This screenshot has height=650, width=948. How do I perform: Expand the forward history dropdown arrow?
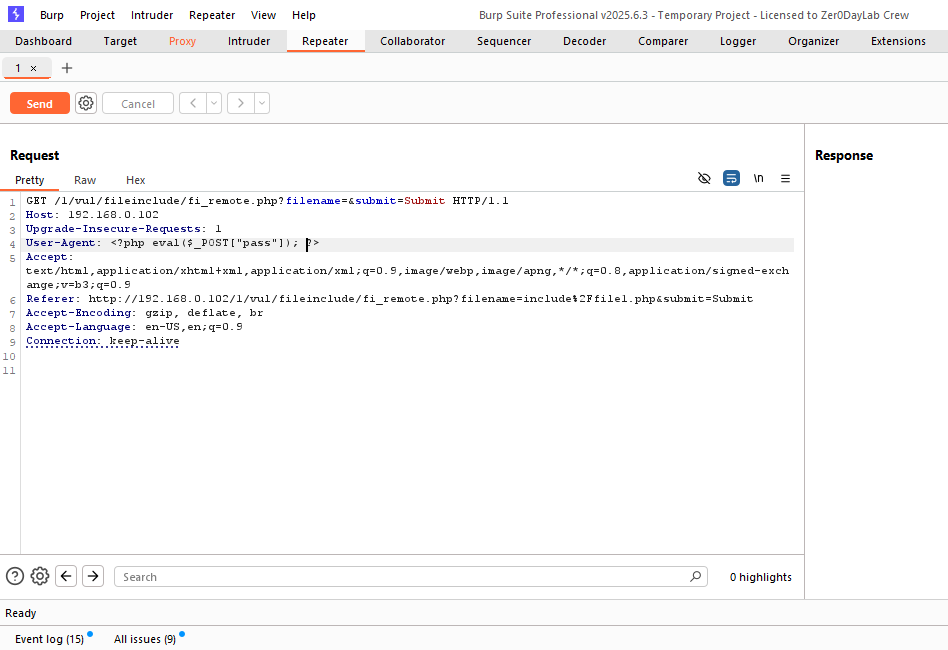coord(262,103)
